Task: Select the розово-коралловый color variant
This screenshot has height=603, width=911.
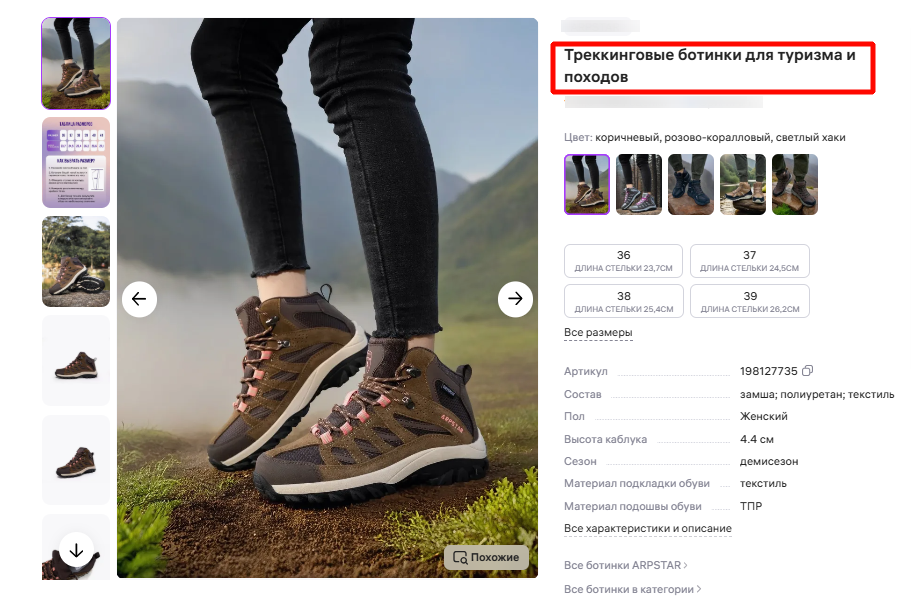Action: tap(638, 185)
